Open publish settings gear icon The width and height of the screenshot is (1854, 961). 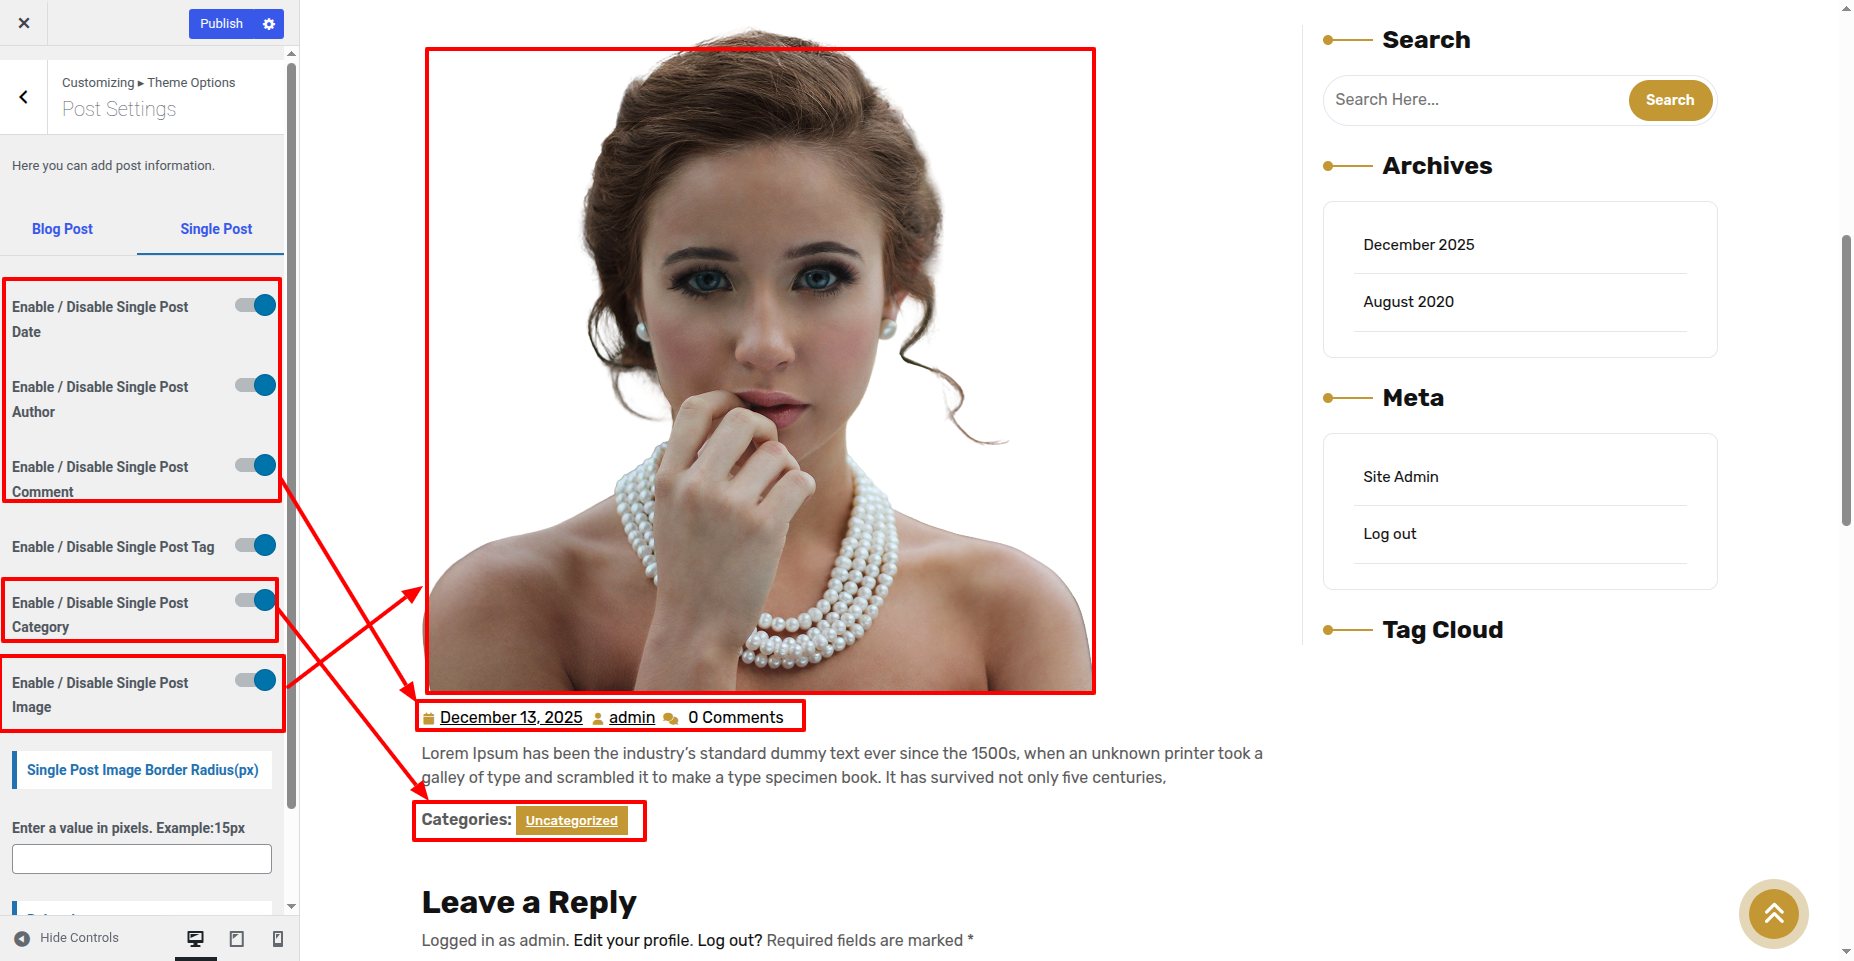[x=269, y=24]
